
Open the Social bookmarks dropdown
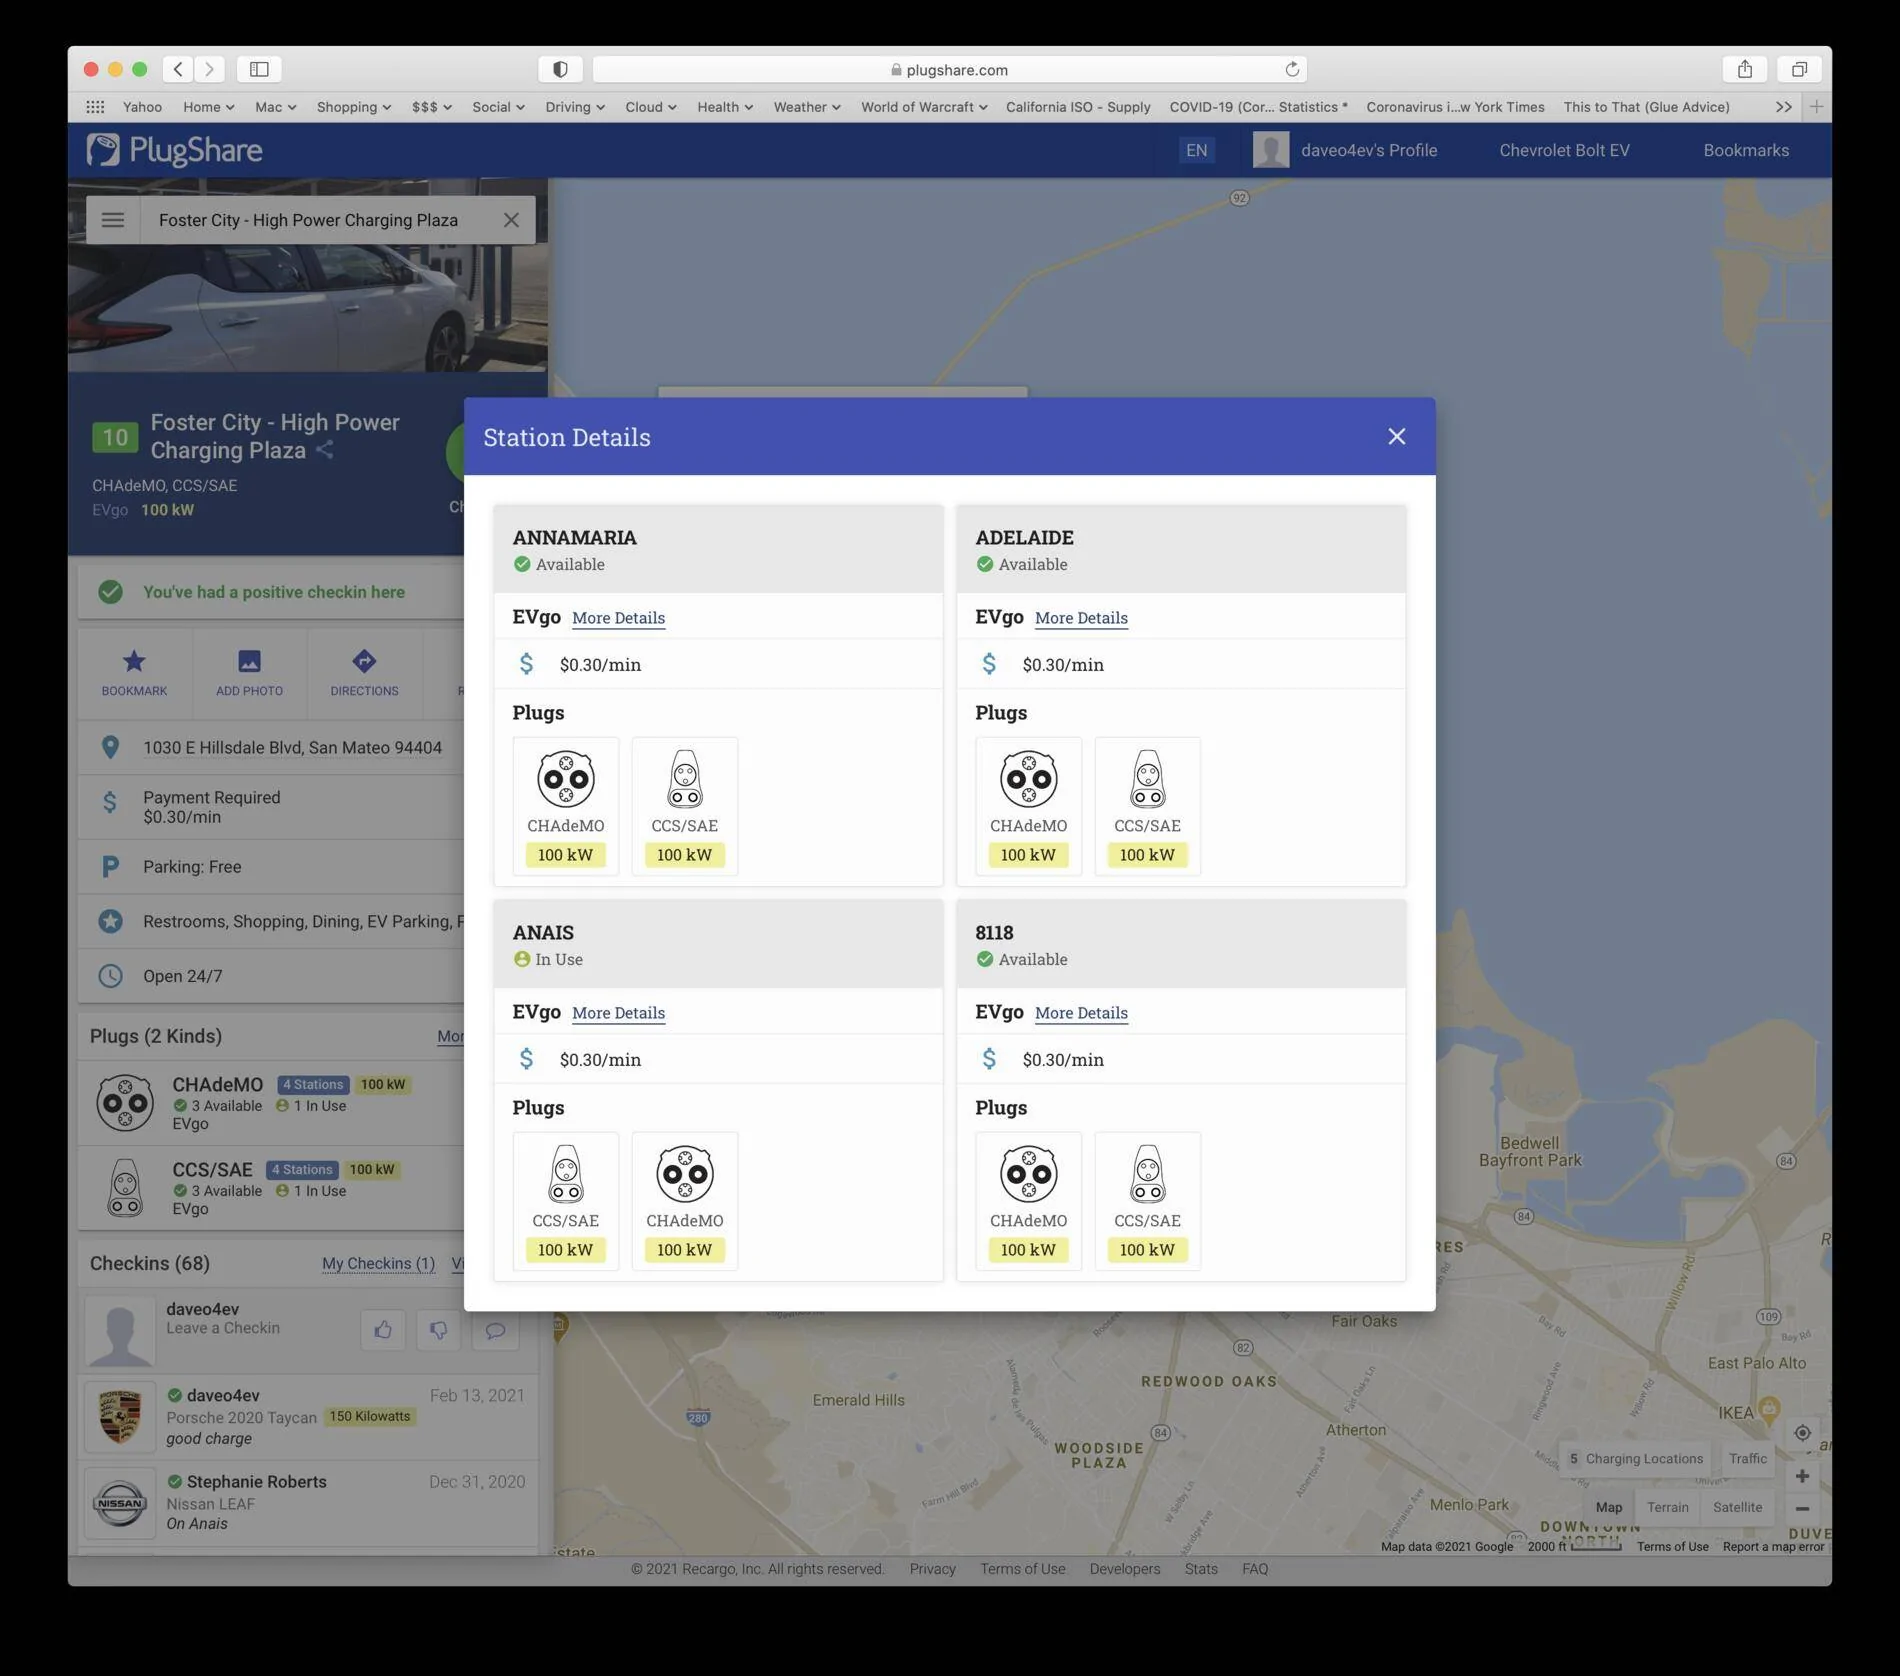(x=498, y=107)
